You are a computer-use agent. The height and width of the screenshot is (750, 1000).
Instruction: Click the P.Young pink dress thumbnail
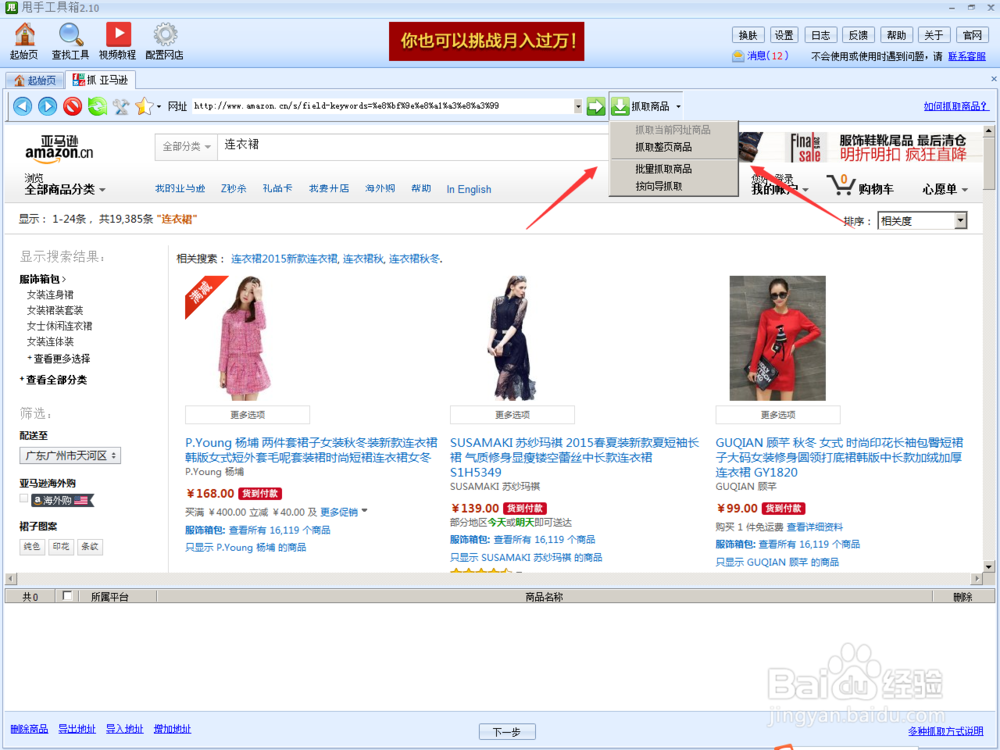246,338
